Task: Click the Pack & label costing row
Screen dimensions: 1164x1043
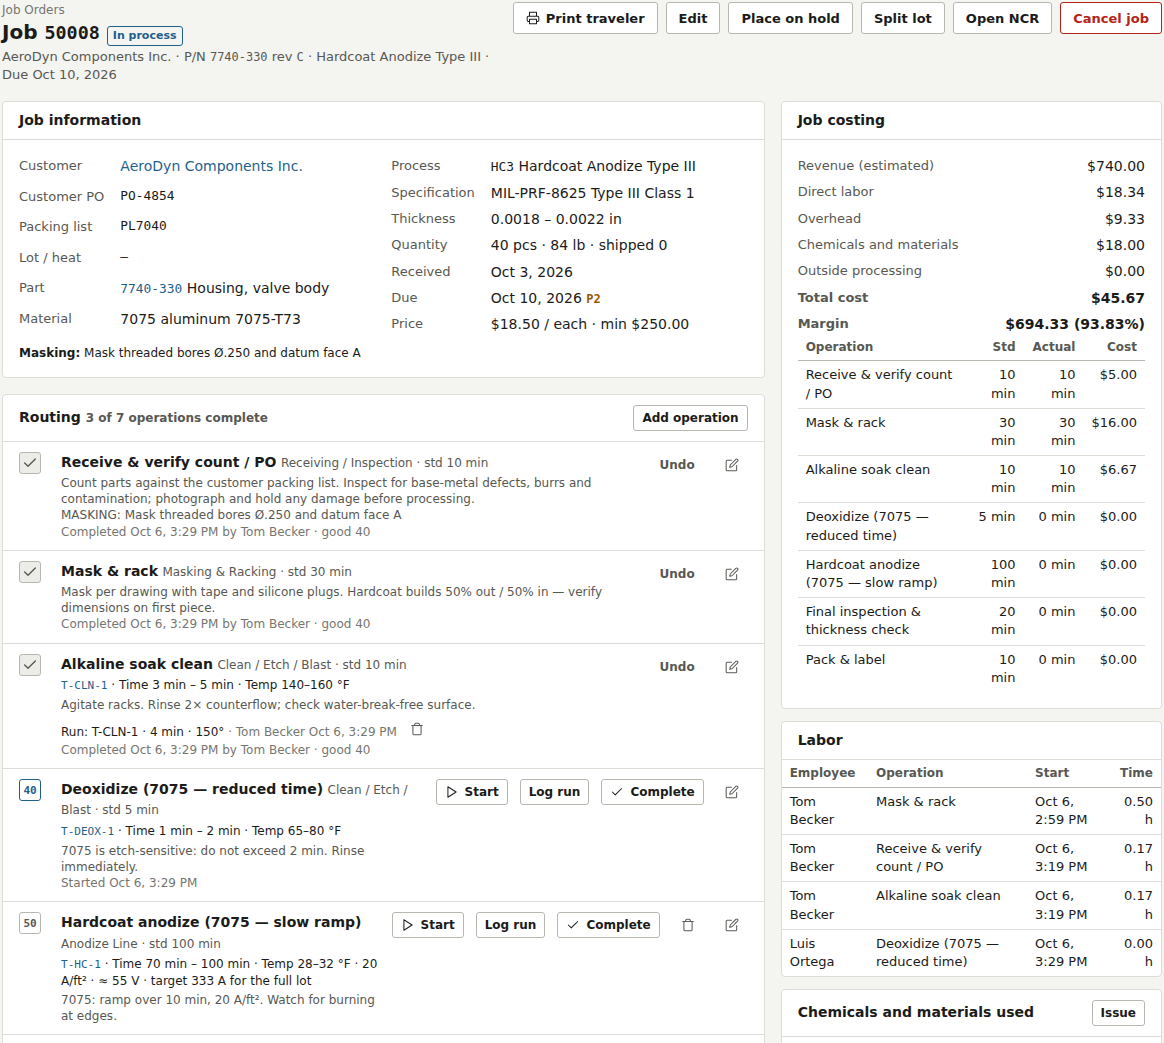Action: click(971, 668)
